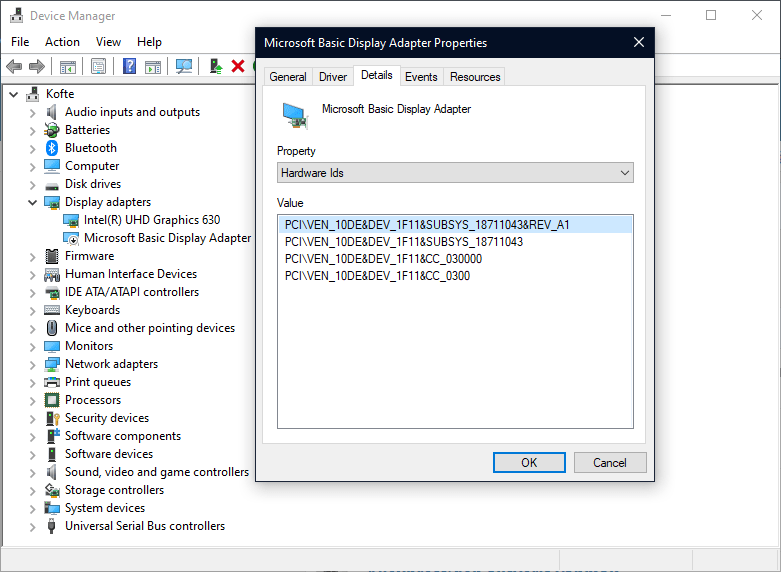Select the Universal Serial Bus controllers icon

[51, 526]
